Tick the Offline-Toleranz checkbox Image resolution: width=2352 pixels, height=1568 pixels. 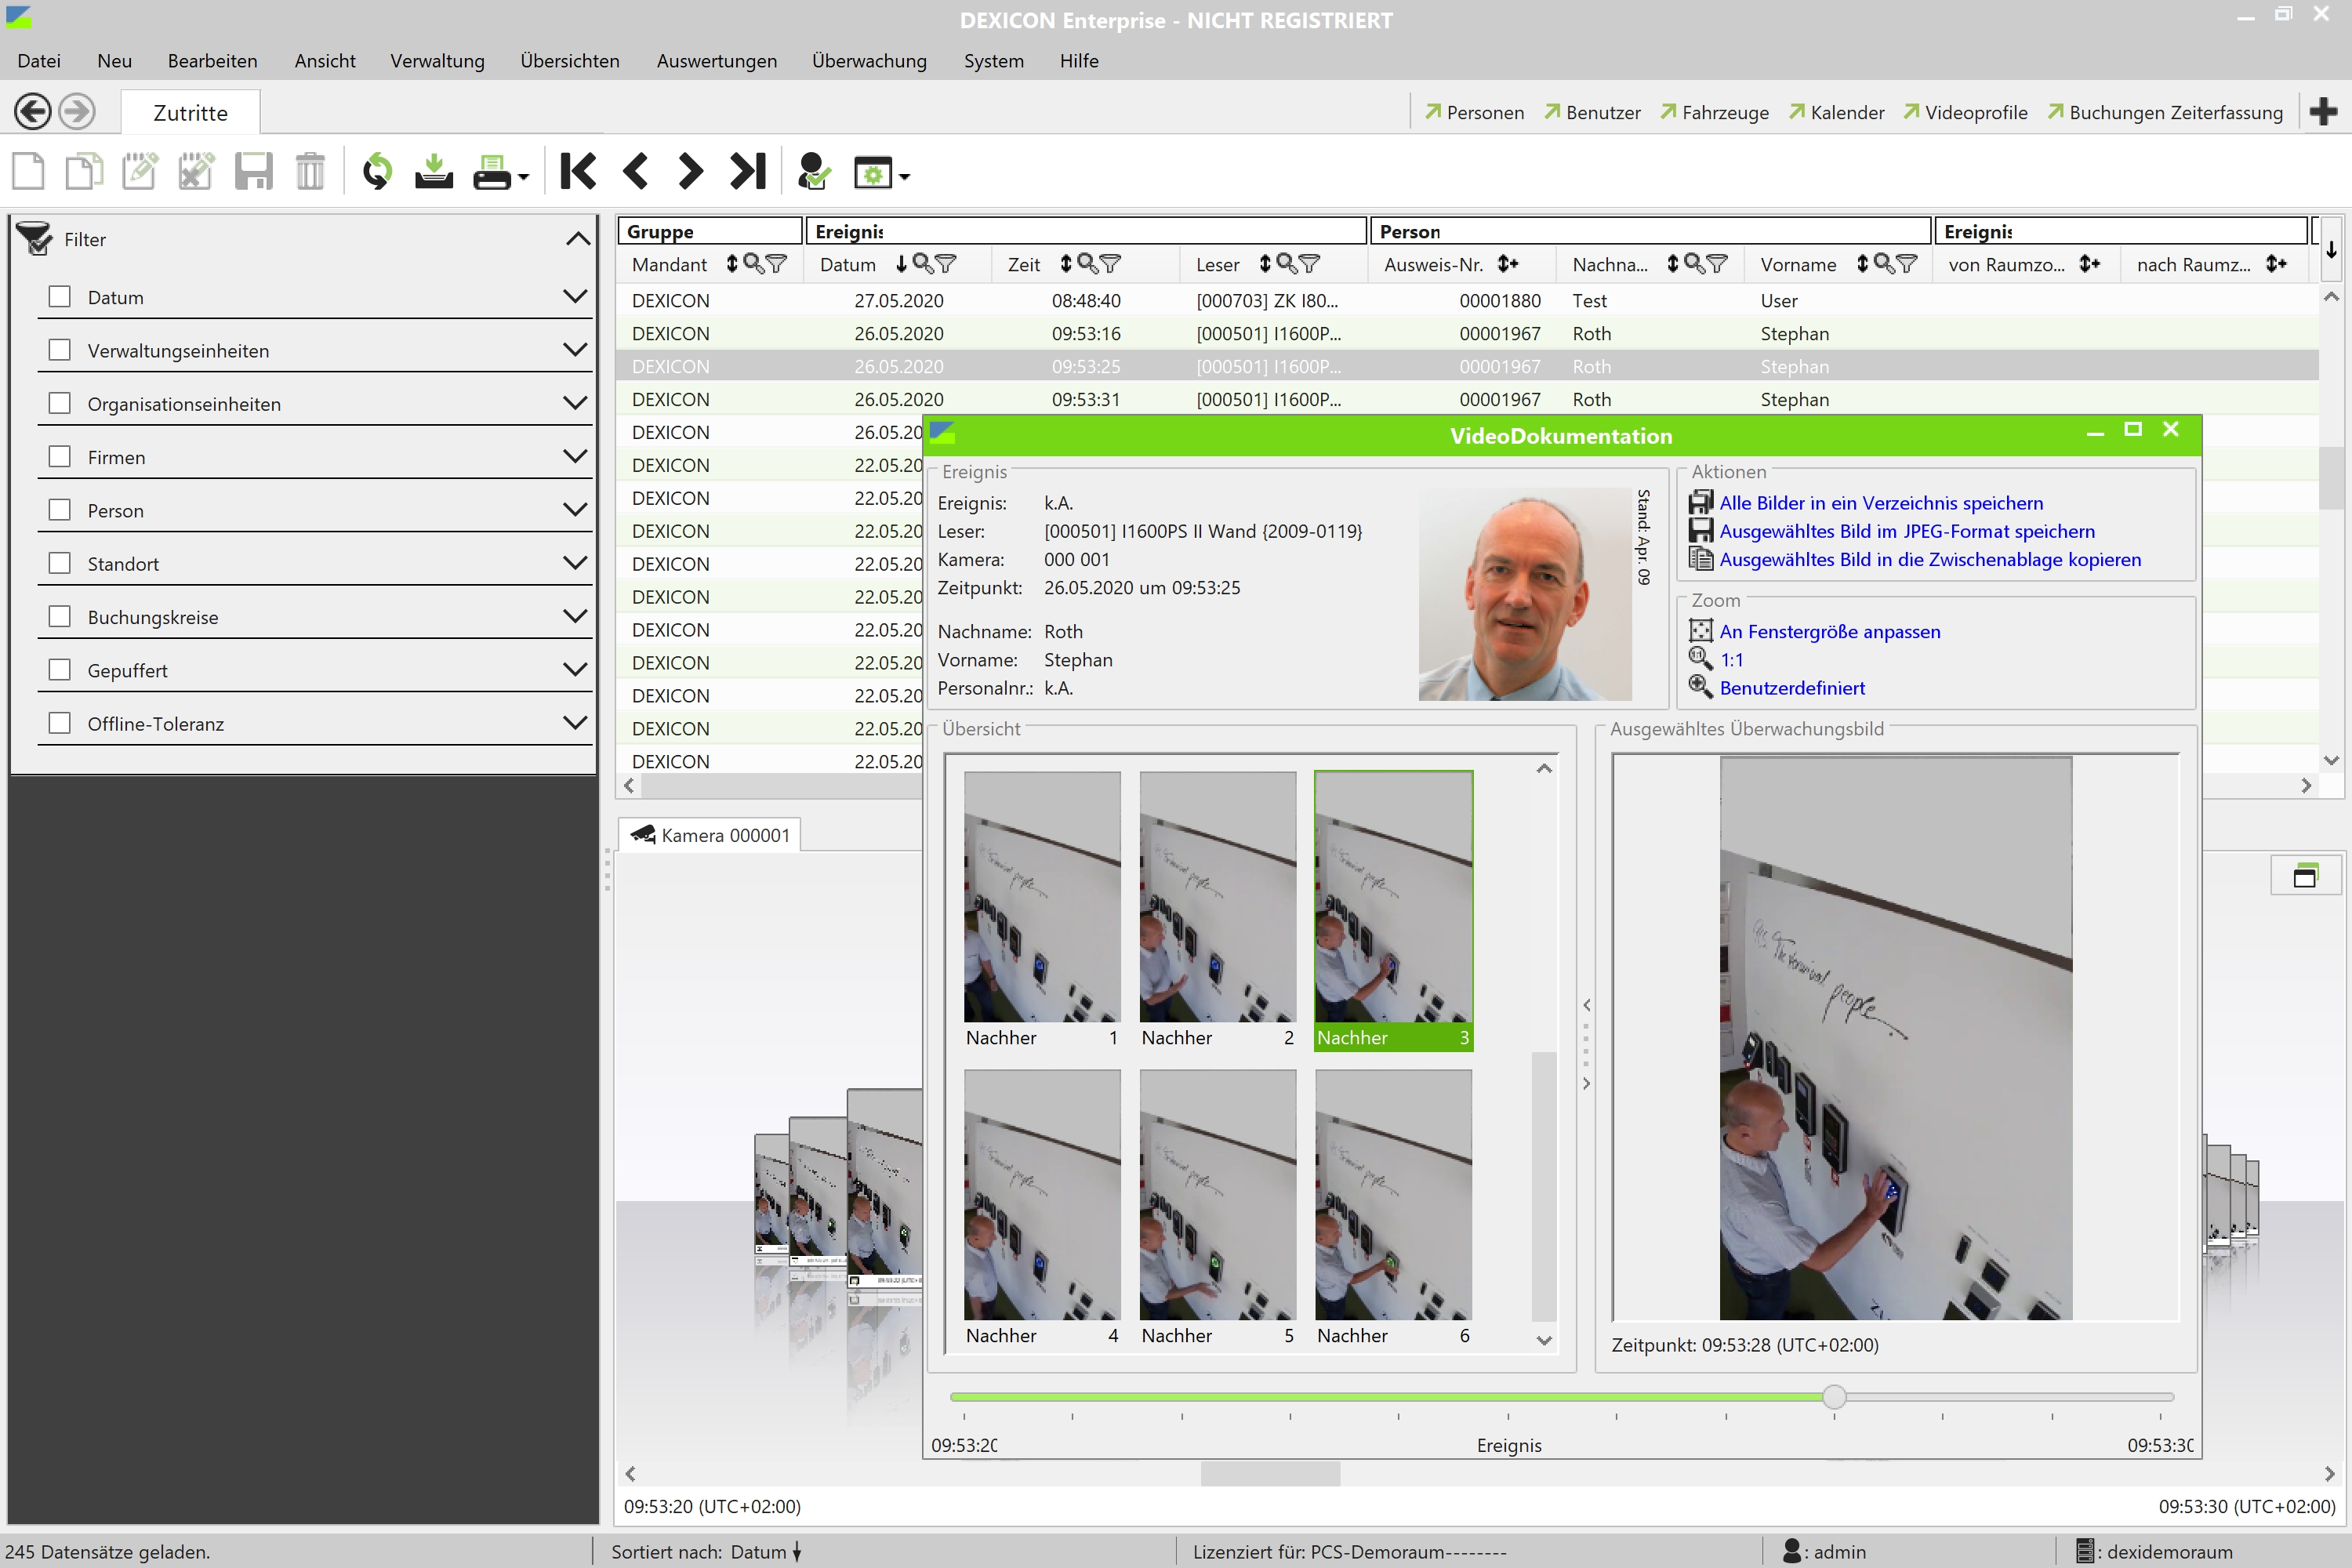coord(60,723)
